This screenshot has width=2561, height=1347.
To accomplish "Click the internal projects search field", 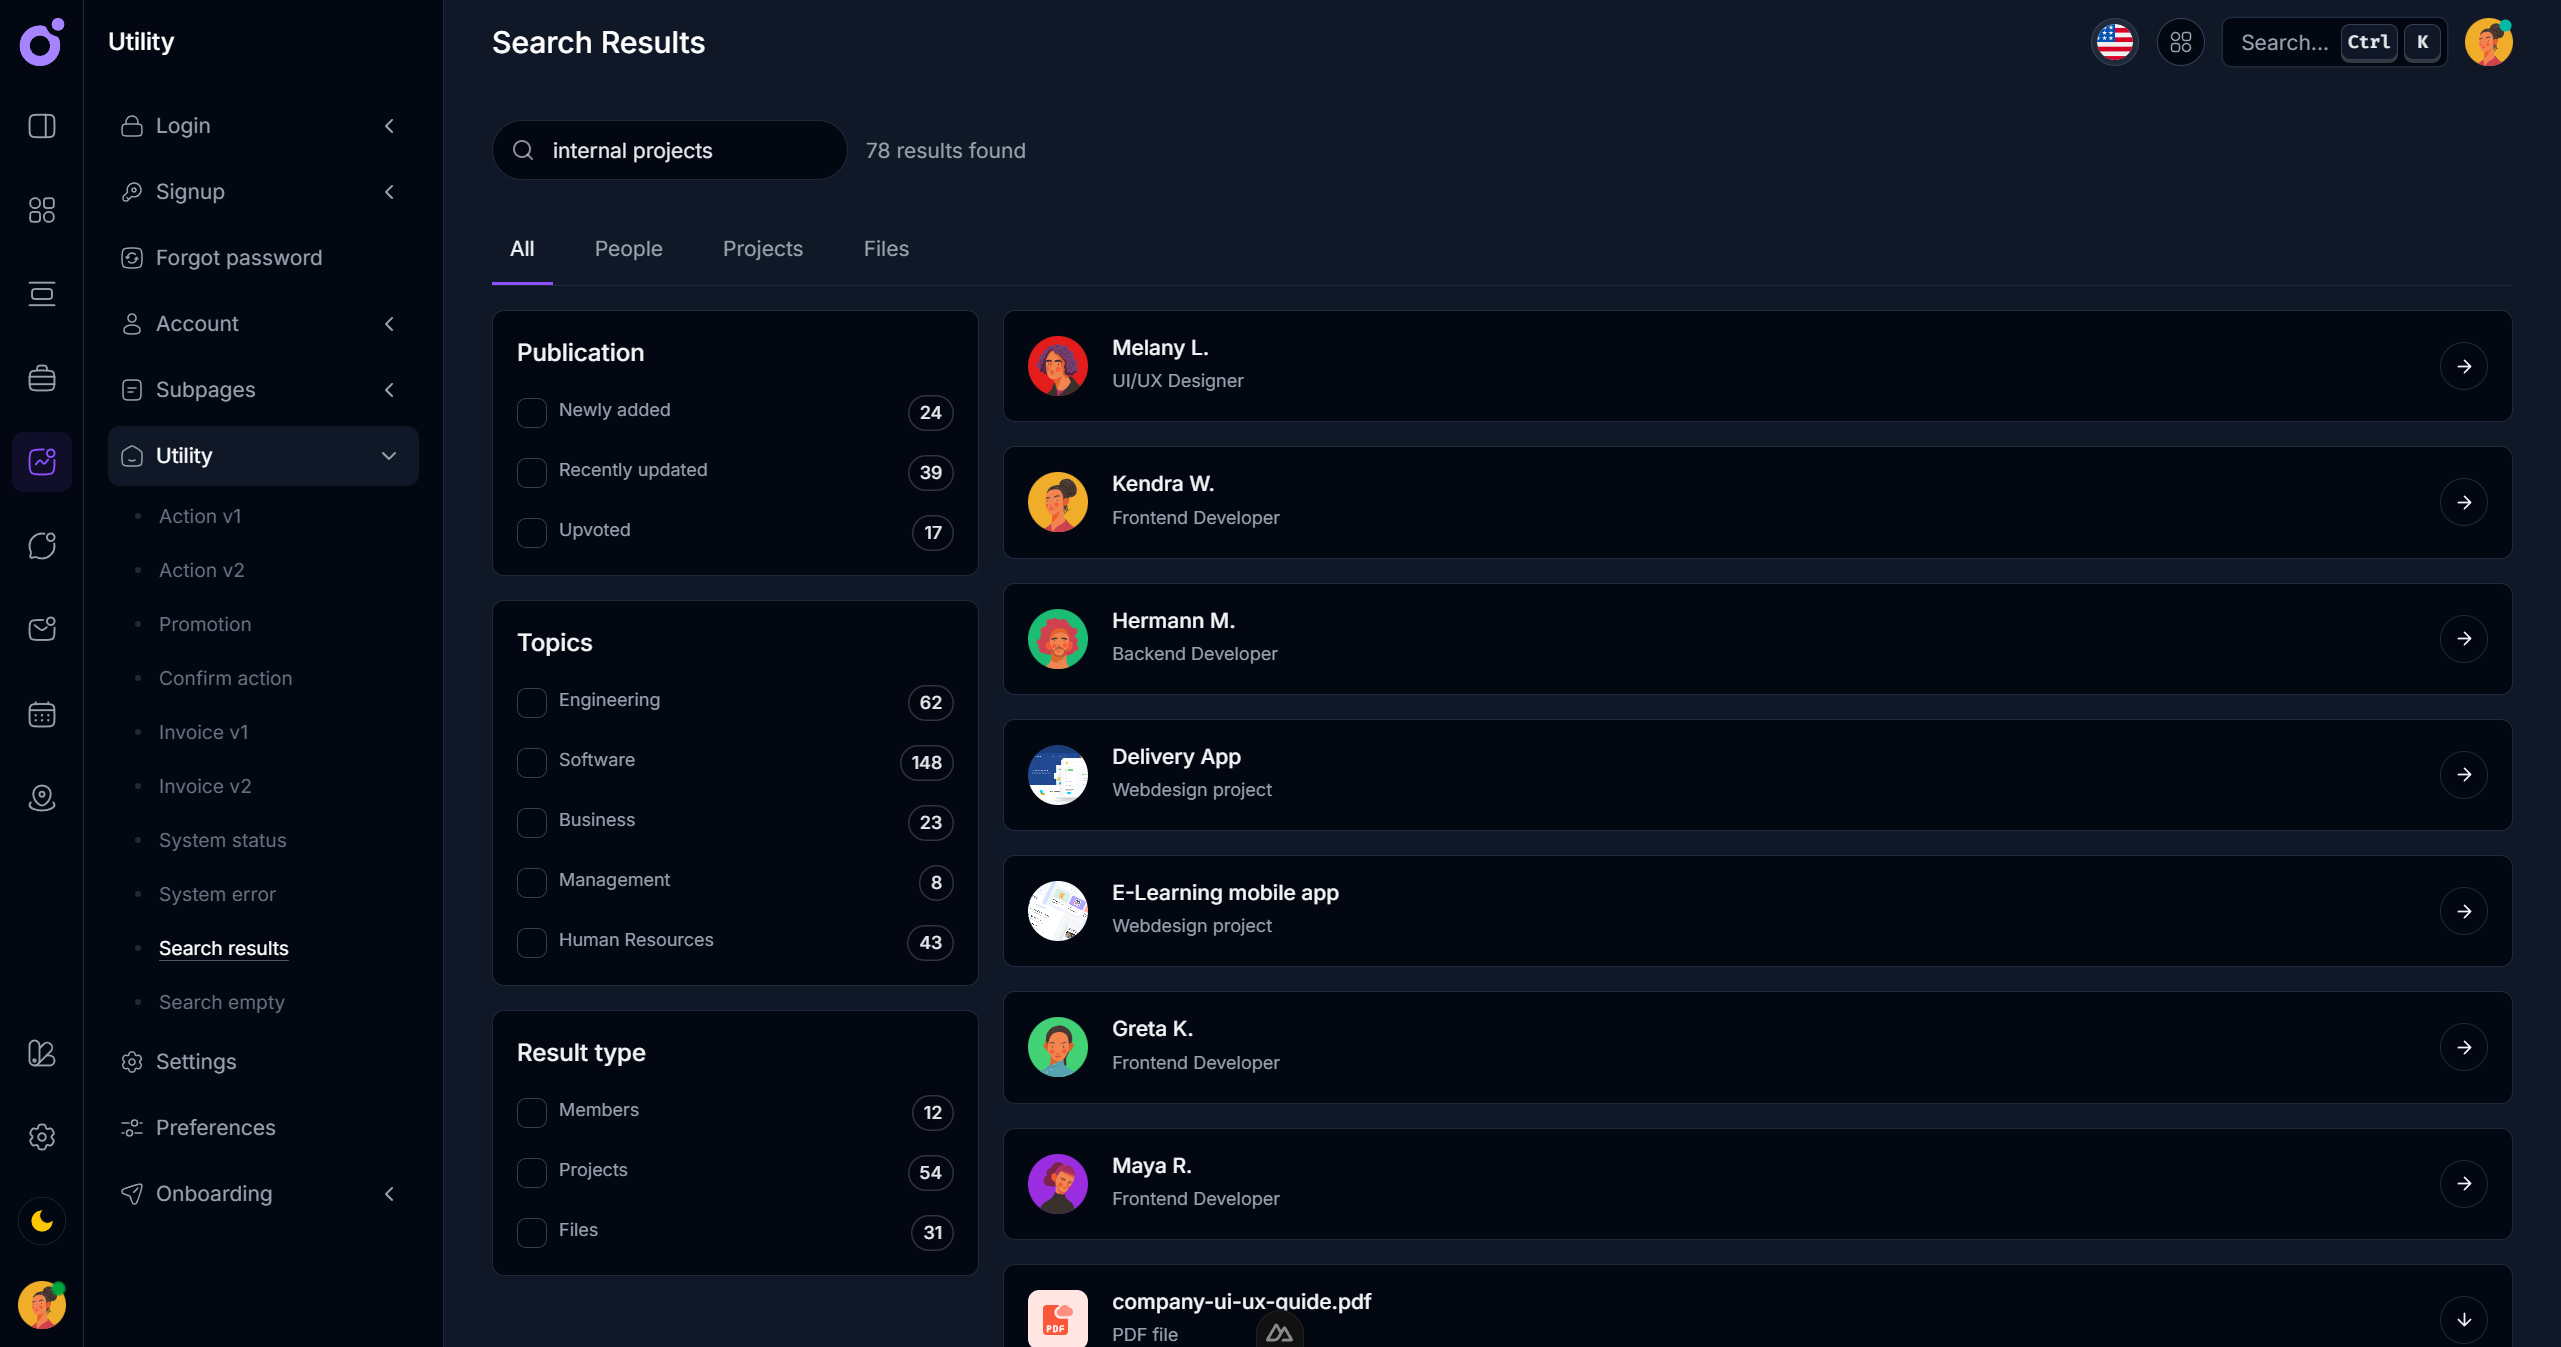I will tap(668, 150).
